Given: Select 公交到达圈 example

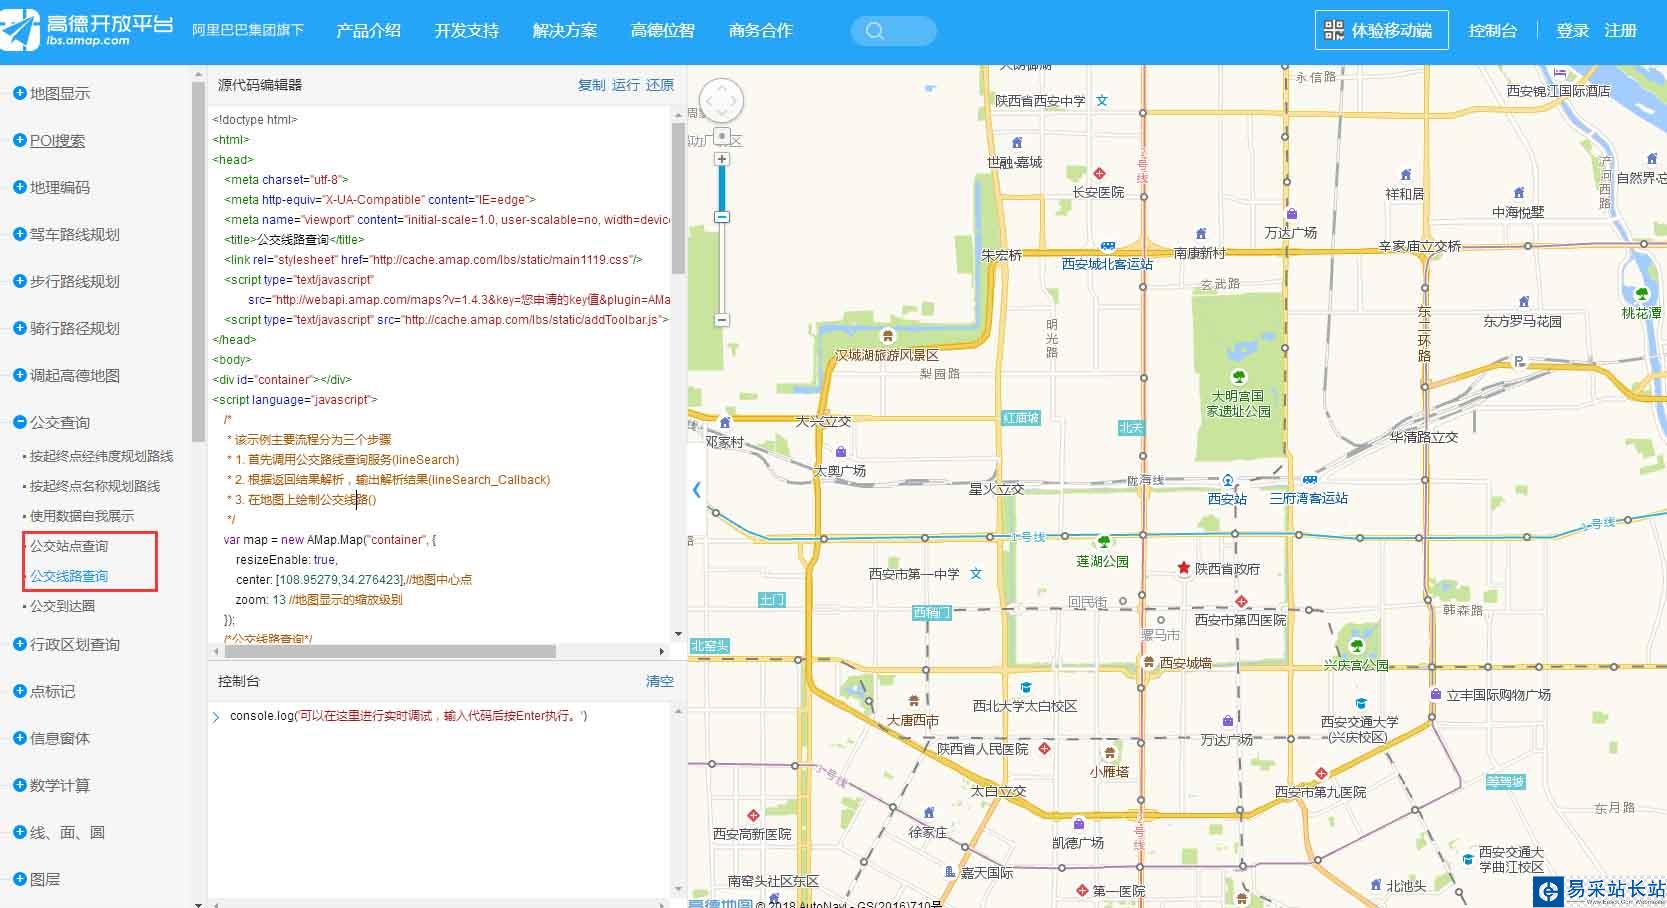Looking at the screenshot, I should 62,606.
